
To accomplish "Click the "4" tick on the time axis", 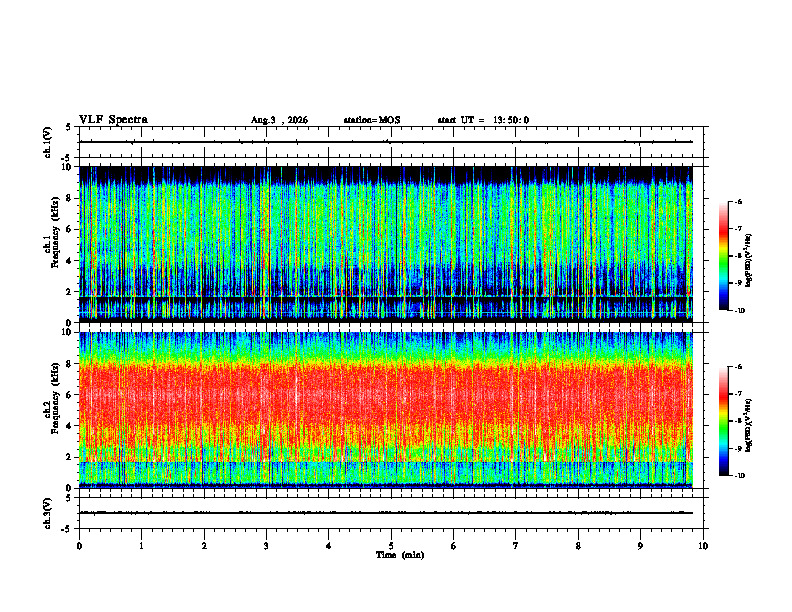I will [x=329, y=546].
